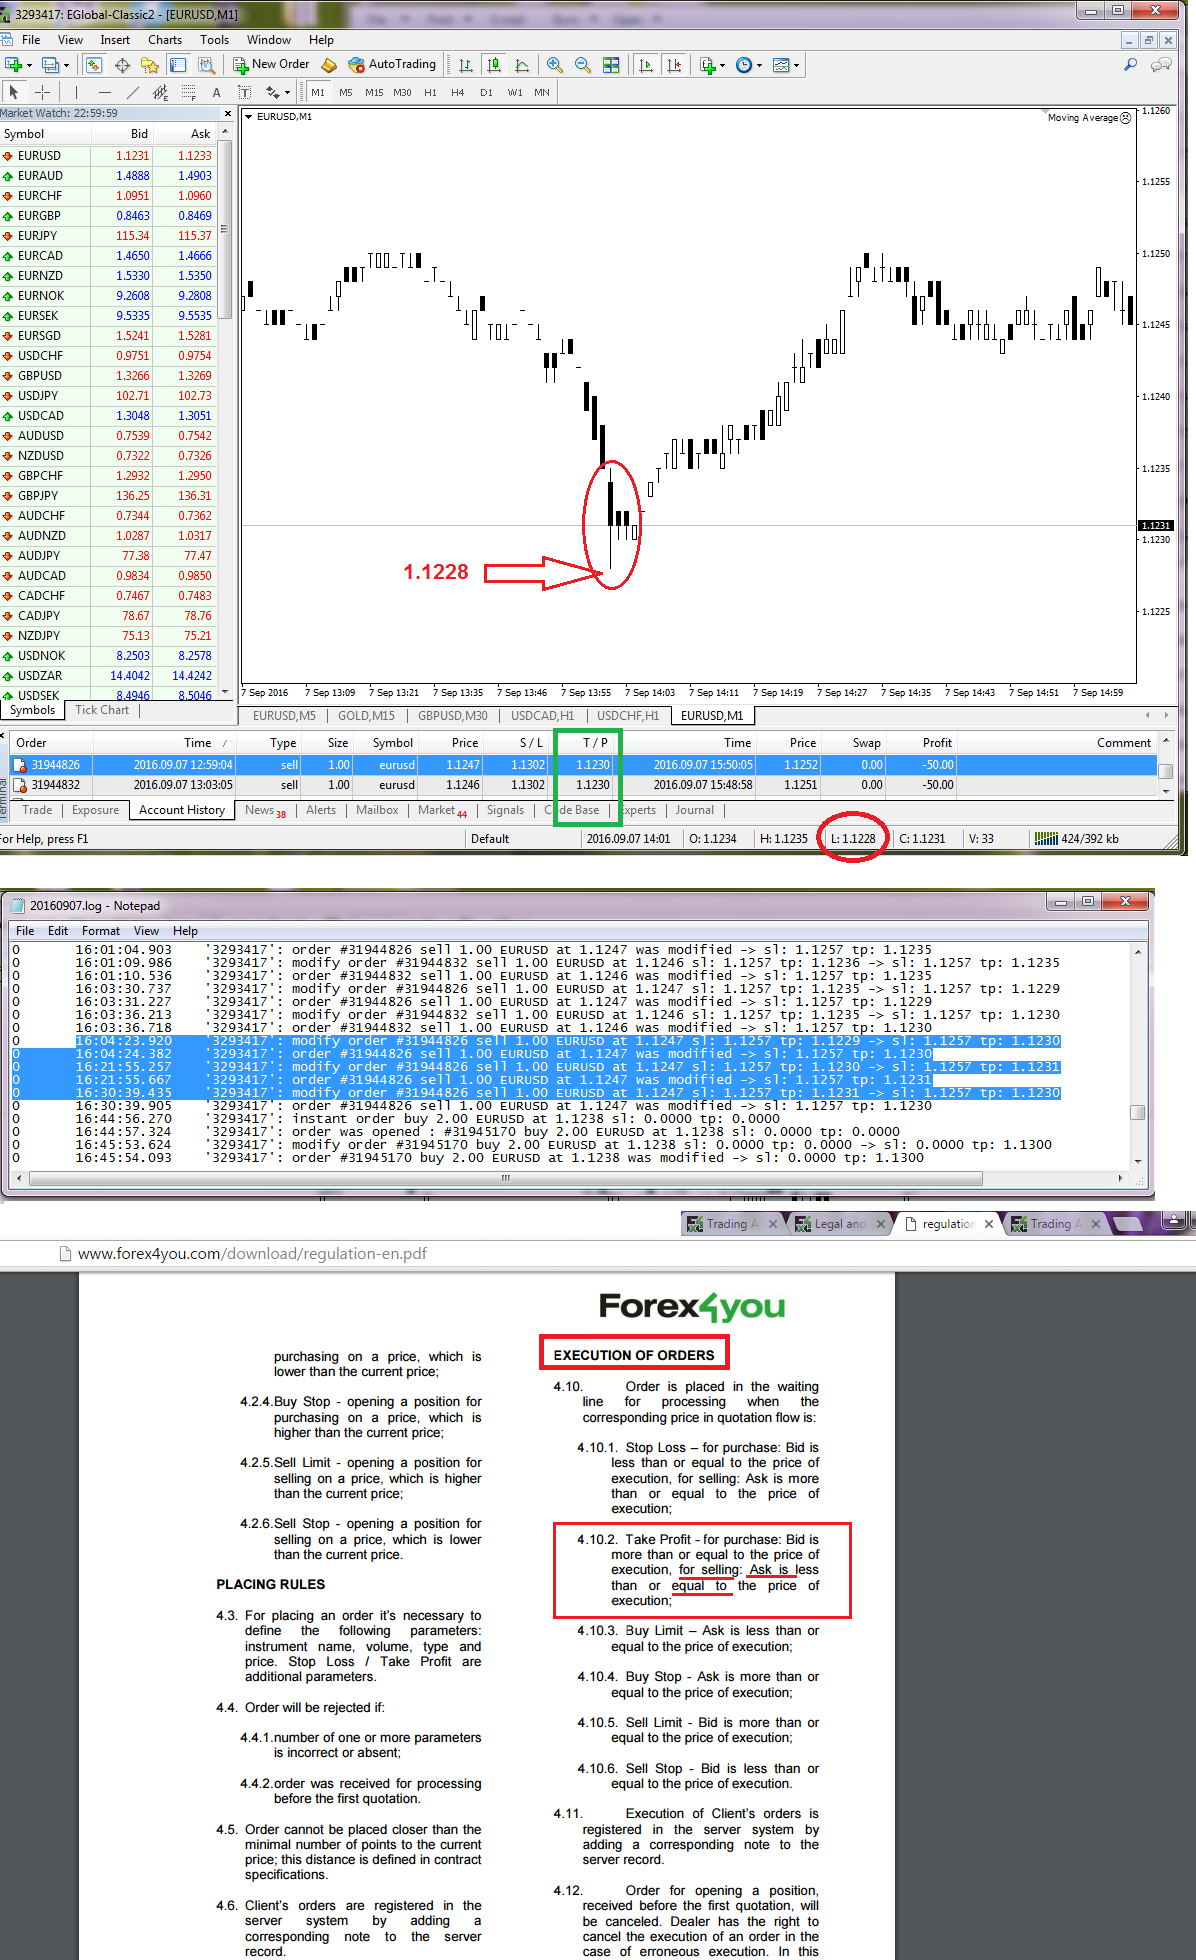This screenshot has height=1960, width=1196.
Task: Sort history by the Profit column header
Action: tap(937, 743)
